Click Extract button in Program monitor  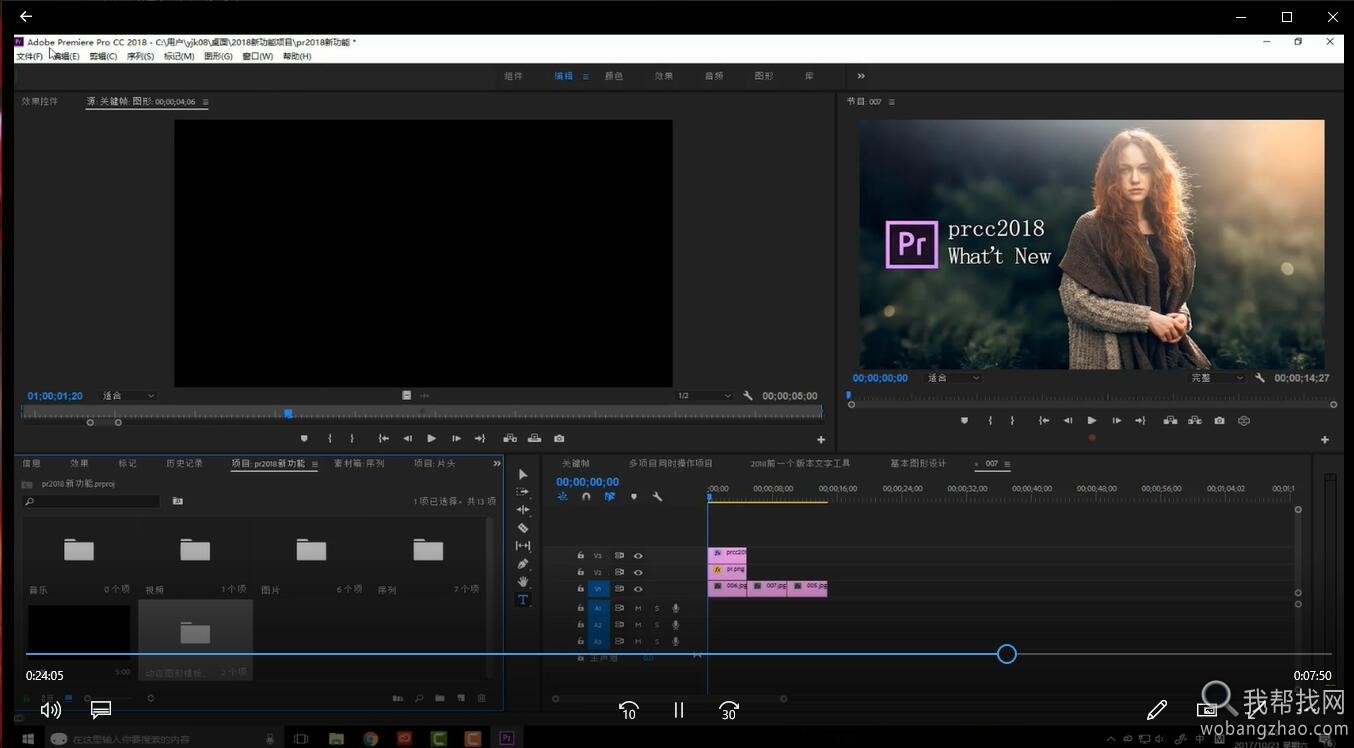coord(1194,421)
